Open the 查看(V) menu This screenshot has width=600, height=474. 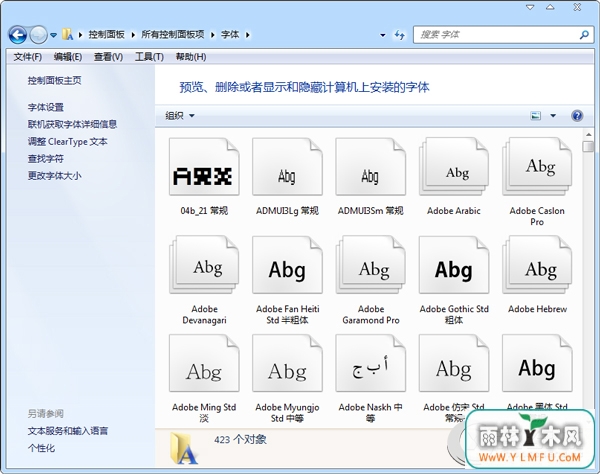108,57
